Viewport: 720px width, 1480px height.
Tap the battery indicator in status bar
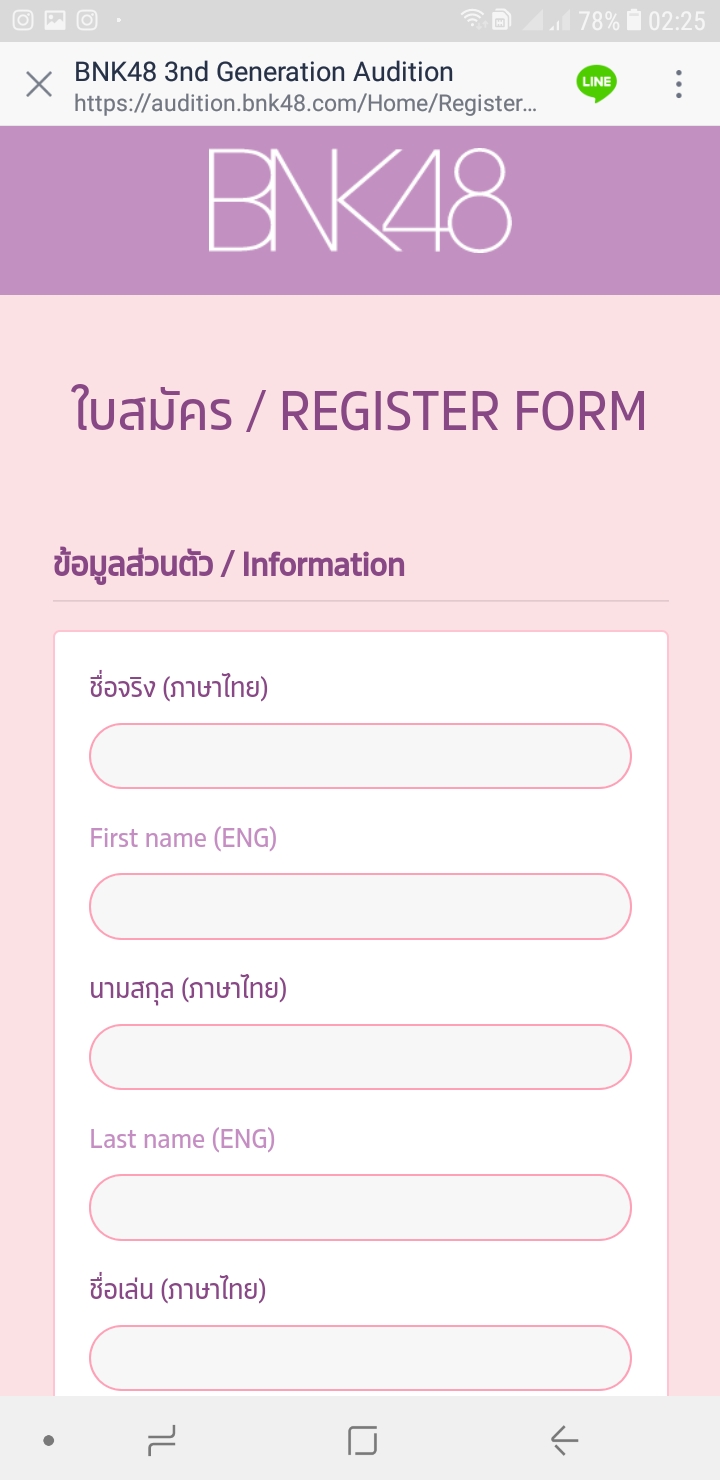point(633,20)
